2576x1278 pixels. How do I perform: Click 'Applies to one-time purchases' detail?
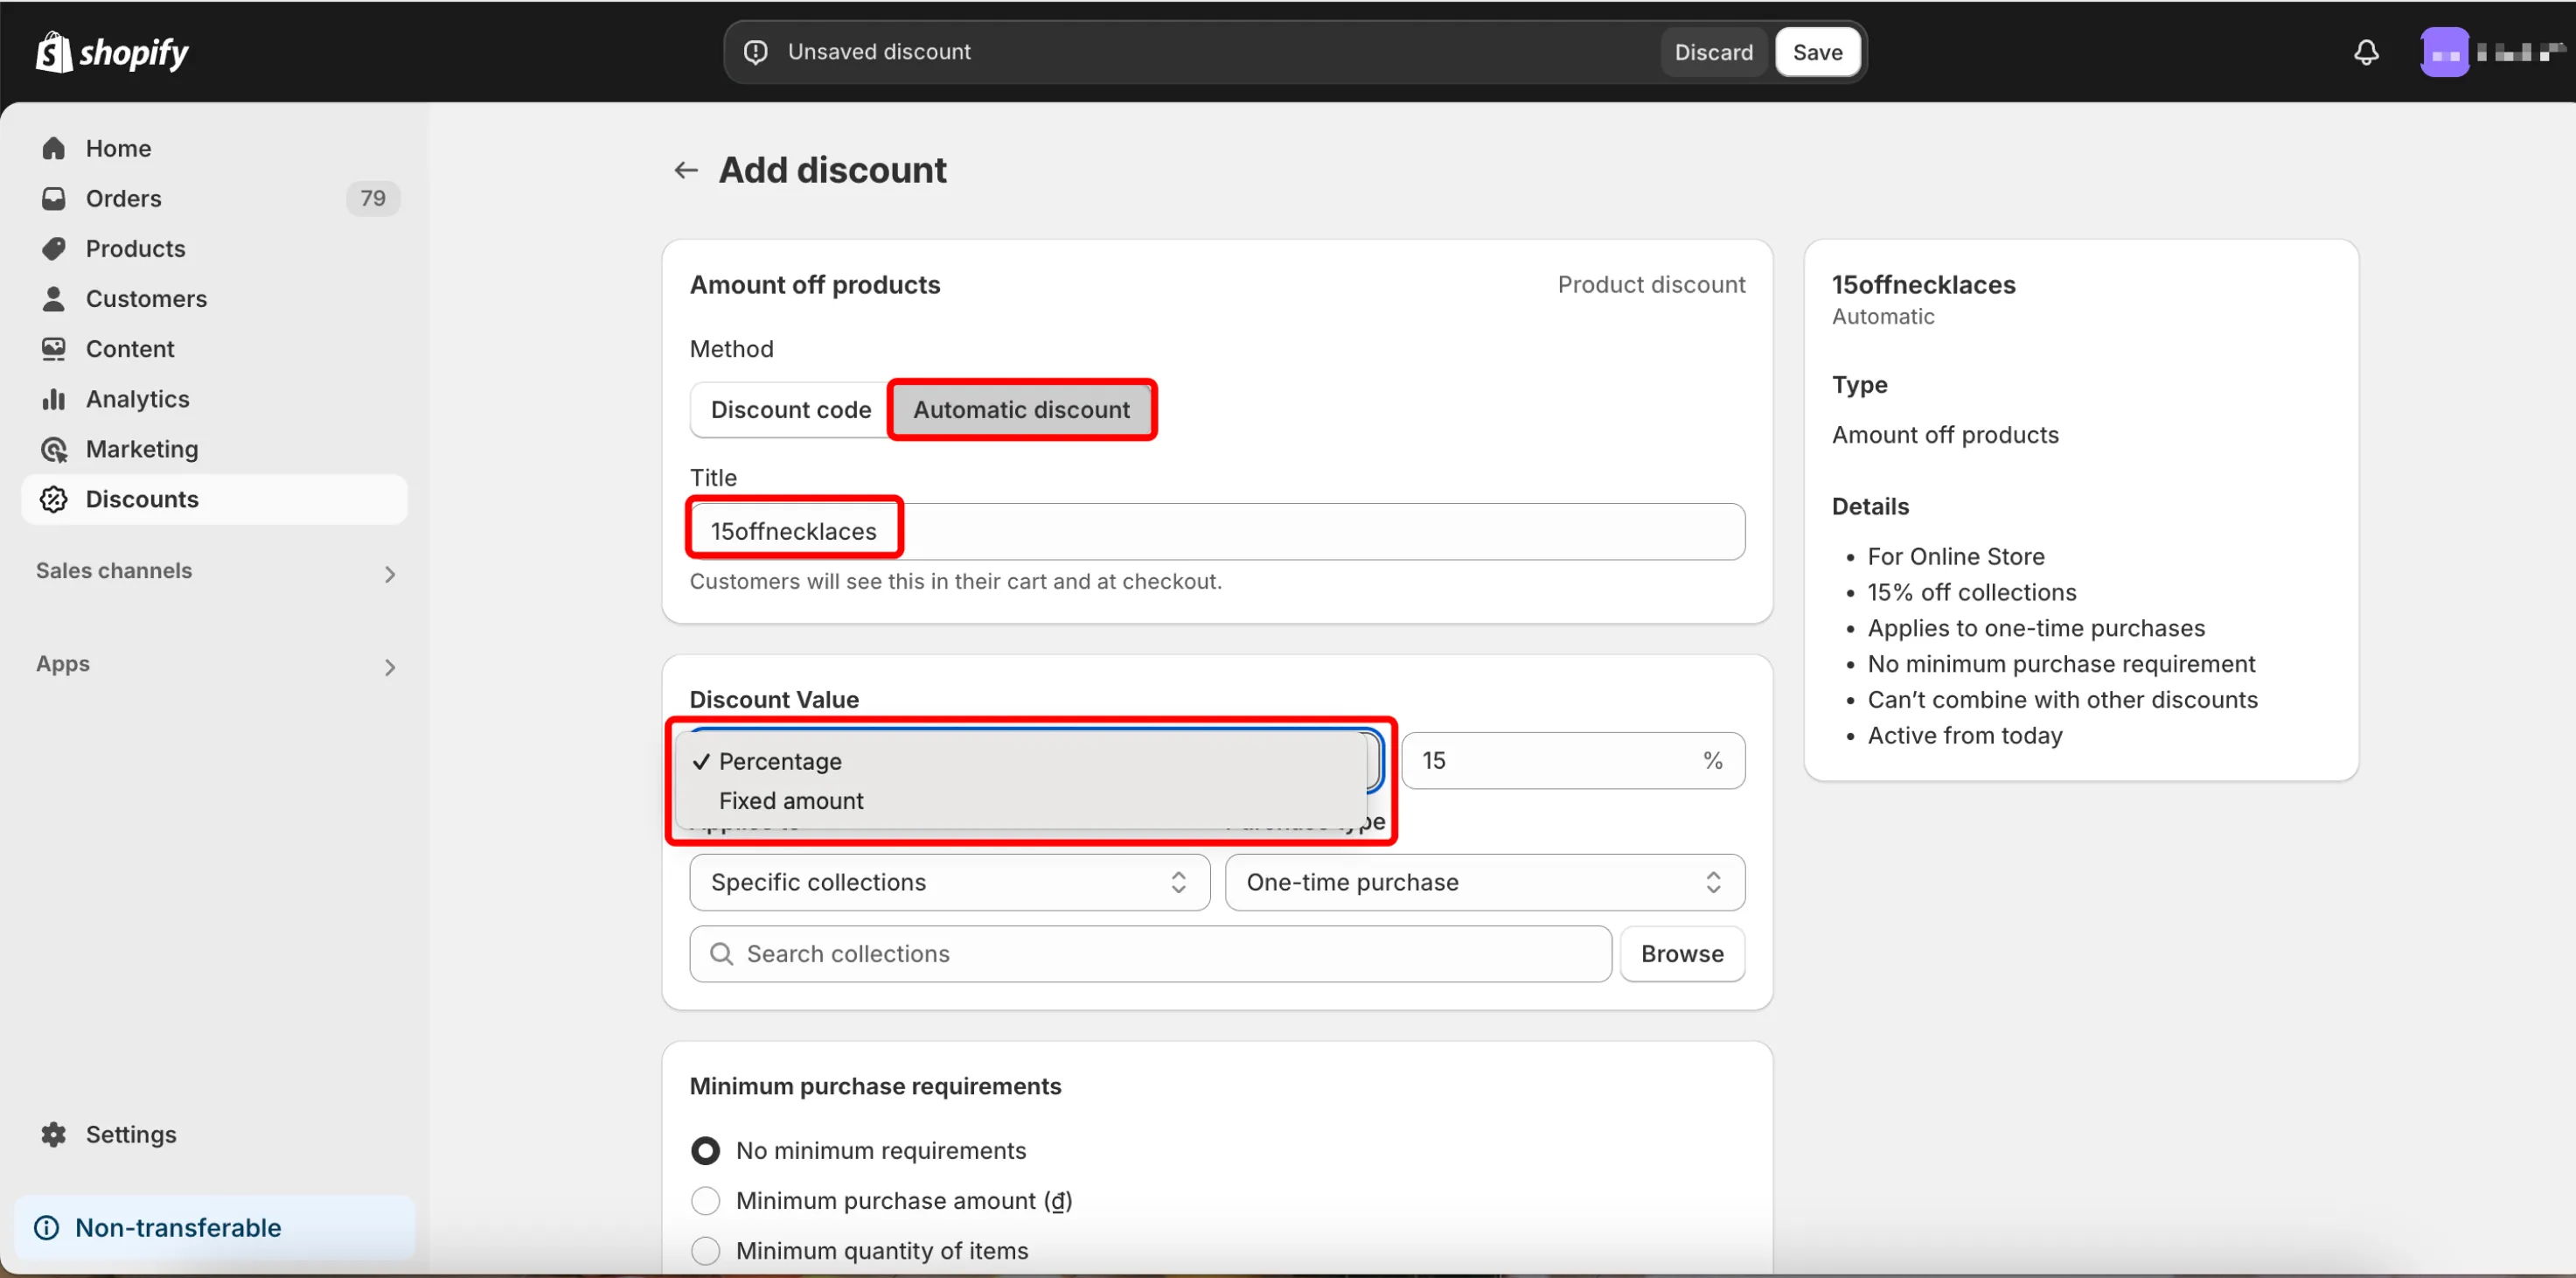(2035, 628)
